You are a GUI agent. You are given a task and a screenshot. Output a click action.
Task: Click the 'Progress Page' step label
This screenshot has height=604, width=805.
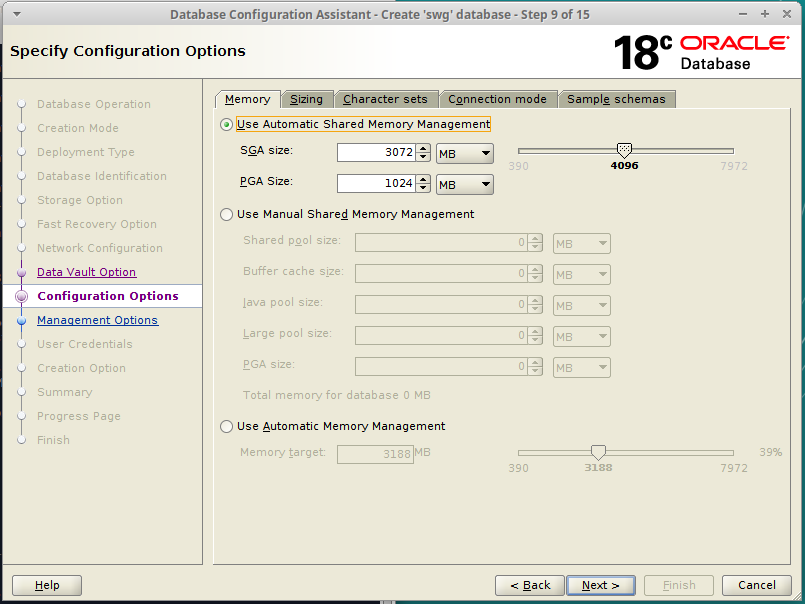point(79,417)
